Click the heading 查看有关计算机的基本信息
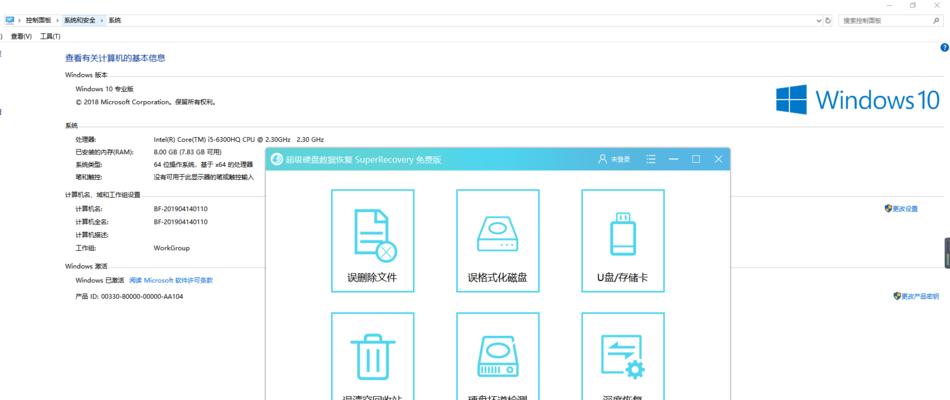 click(x=115, y=58)
